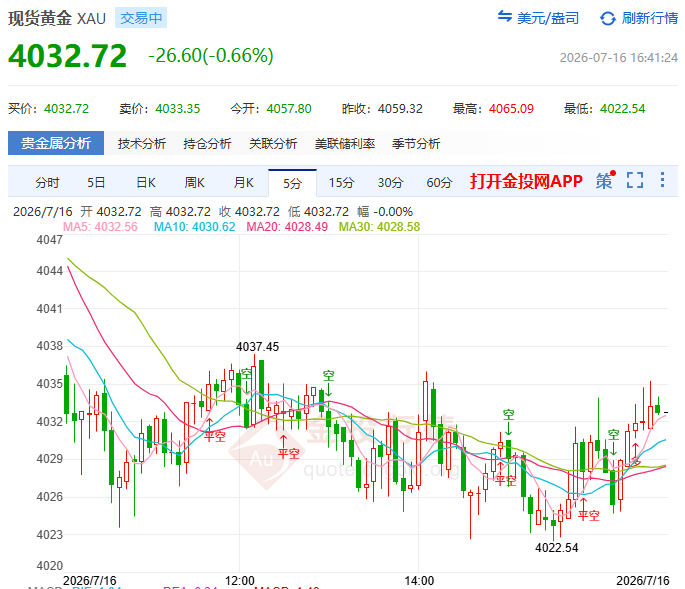
Task: Click the 打开金投网APP link
Action: pyautogui.click(x=526, y=181)
